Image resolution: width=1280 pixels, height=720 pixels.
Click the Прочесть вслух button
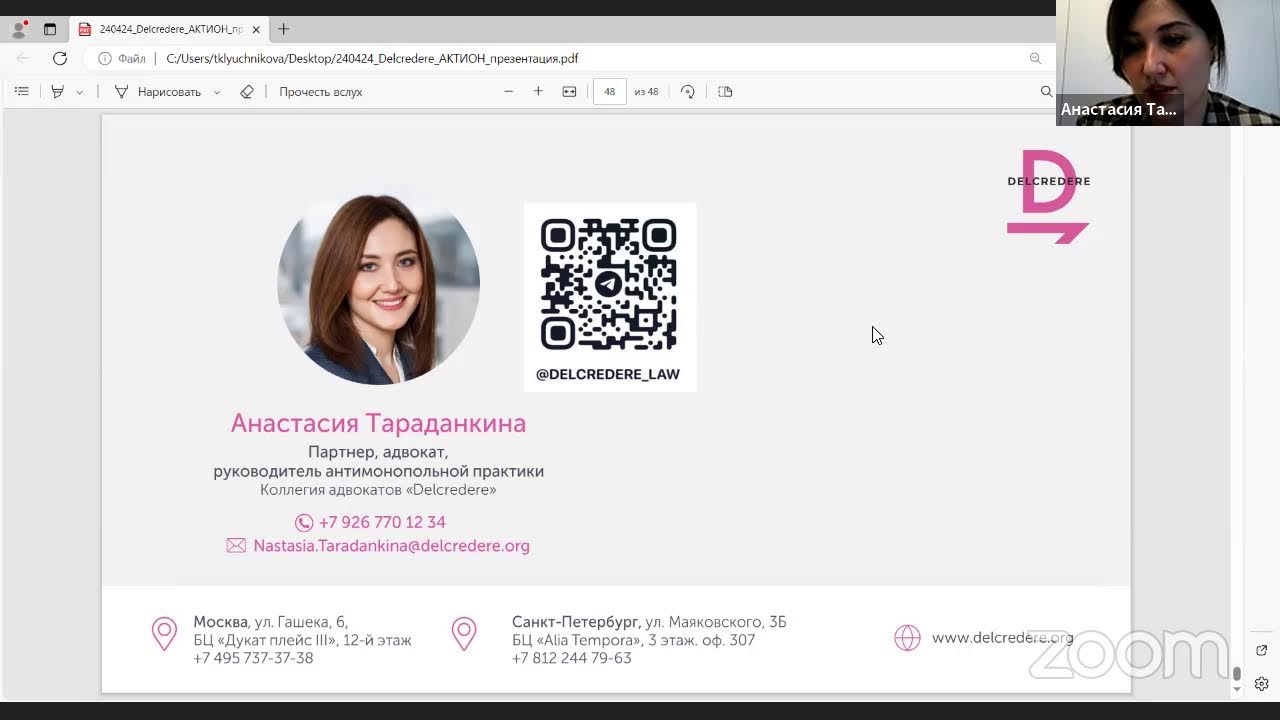click(321, 91)
